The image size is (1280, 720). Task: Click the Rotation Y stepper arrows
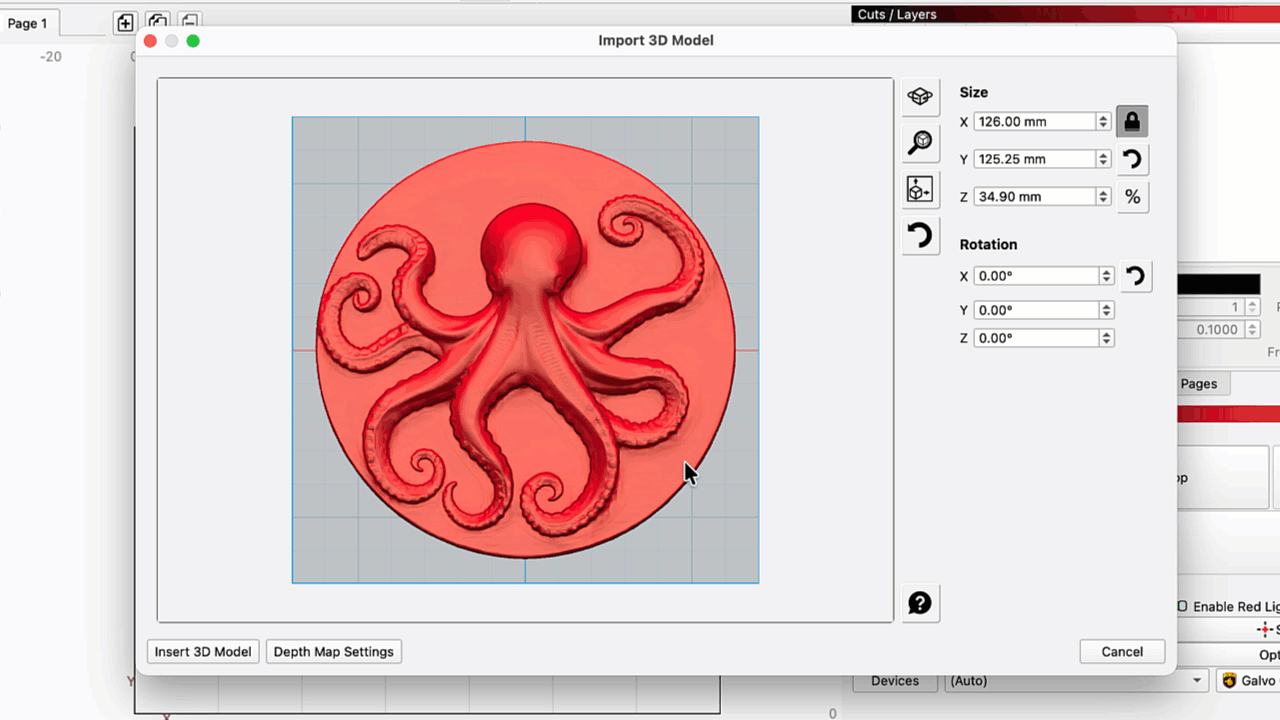coord(1106,310)
